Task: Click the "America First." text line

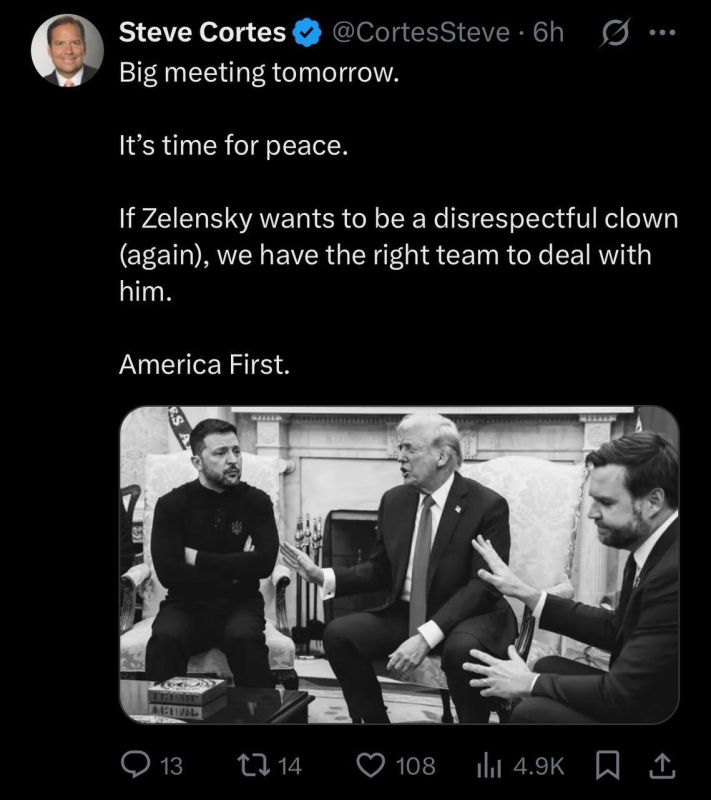Action: [x=205, y=366]
